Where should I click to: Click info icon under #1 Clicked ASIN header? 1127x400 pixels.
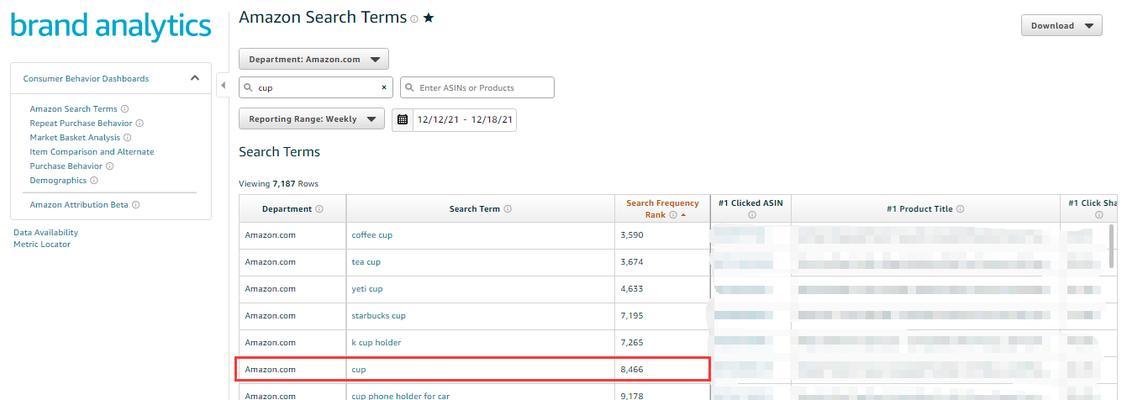[752, 215]
